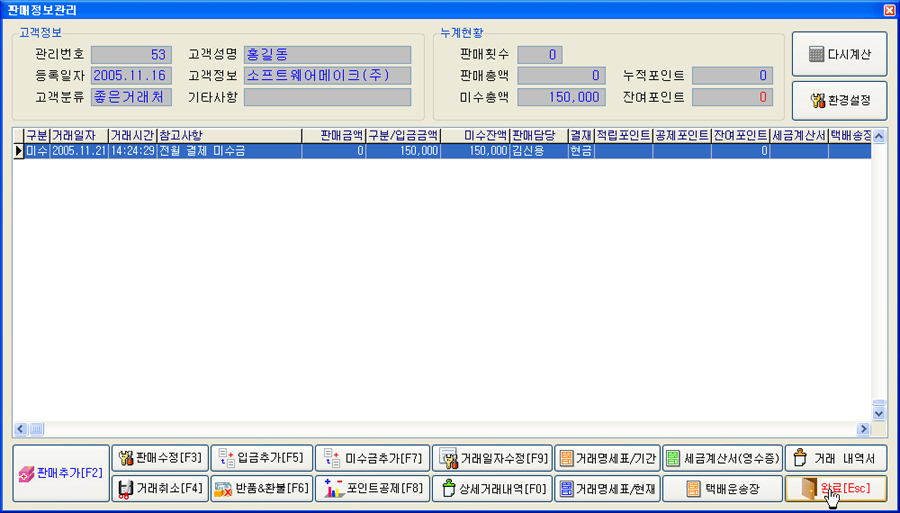The width and height of the screenshot is (900, 513).
Task: Sort by 거래일자 column header
Action: (x=79, y=136)
